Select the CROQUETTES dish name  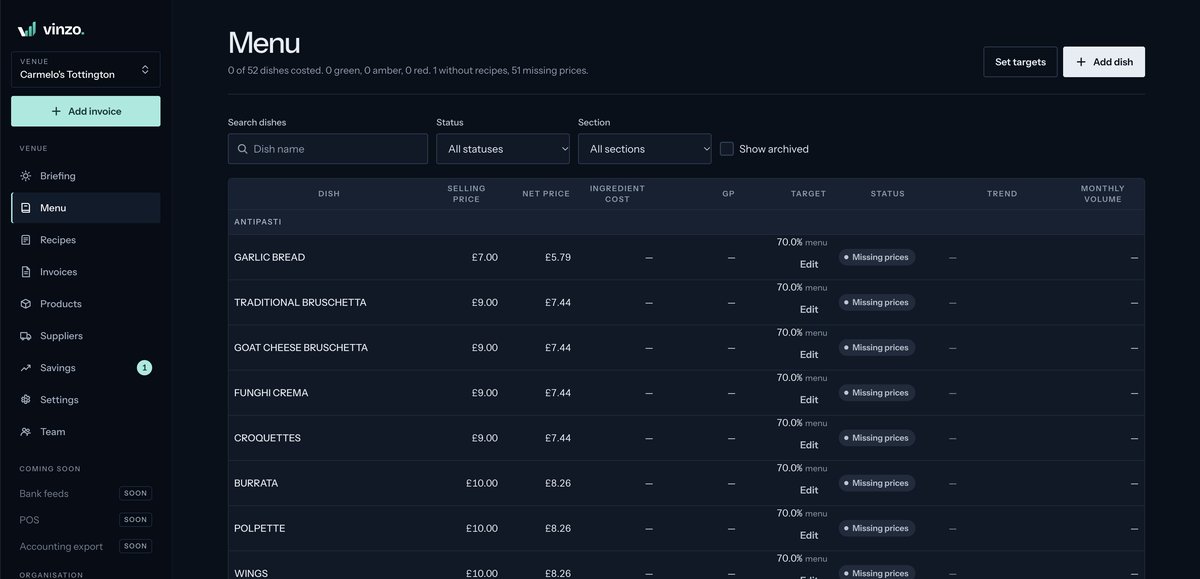[267, 438]
